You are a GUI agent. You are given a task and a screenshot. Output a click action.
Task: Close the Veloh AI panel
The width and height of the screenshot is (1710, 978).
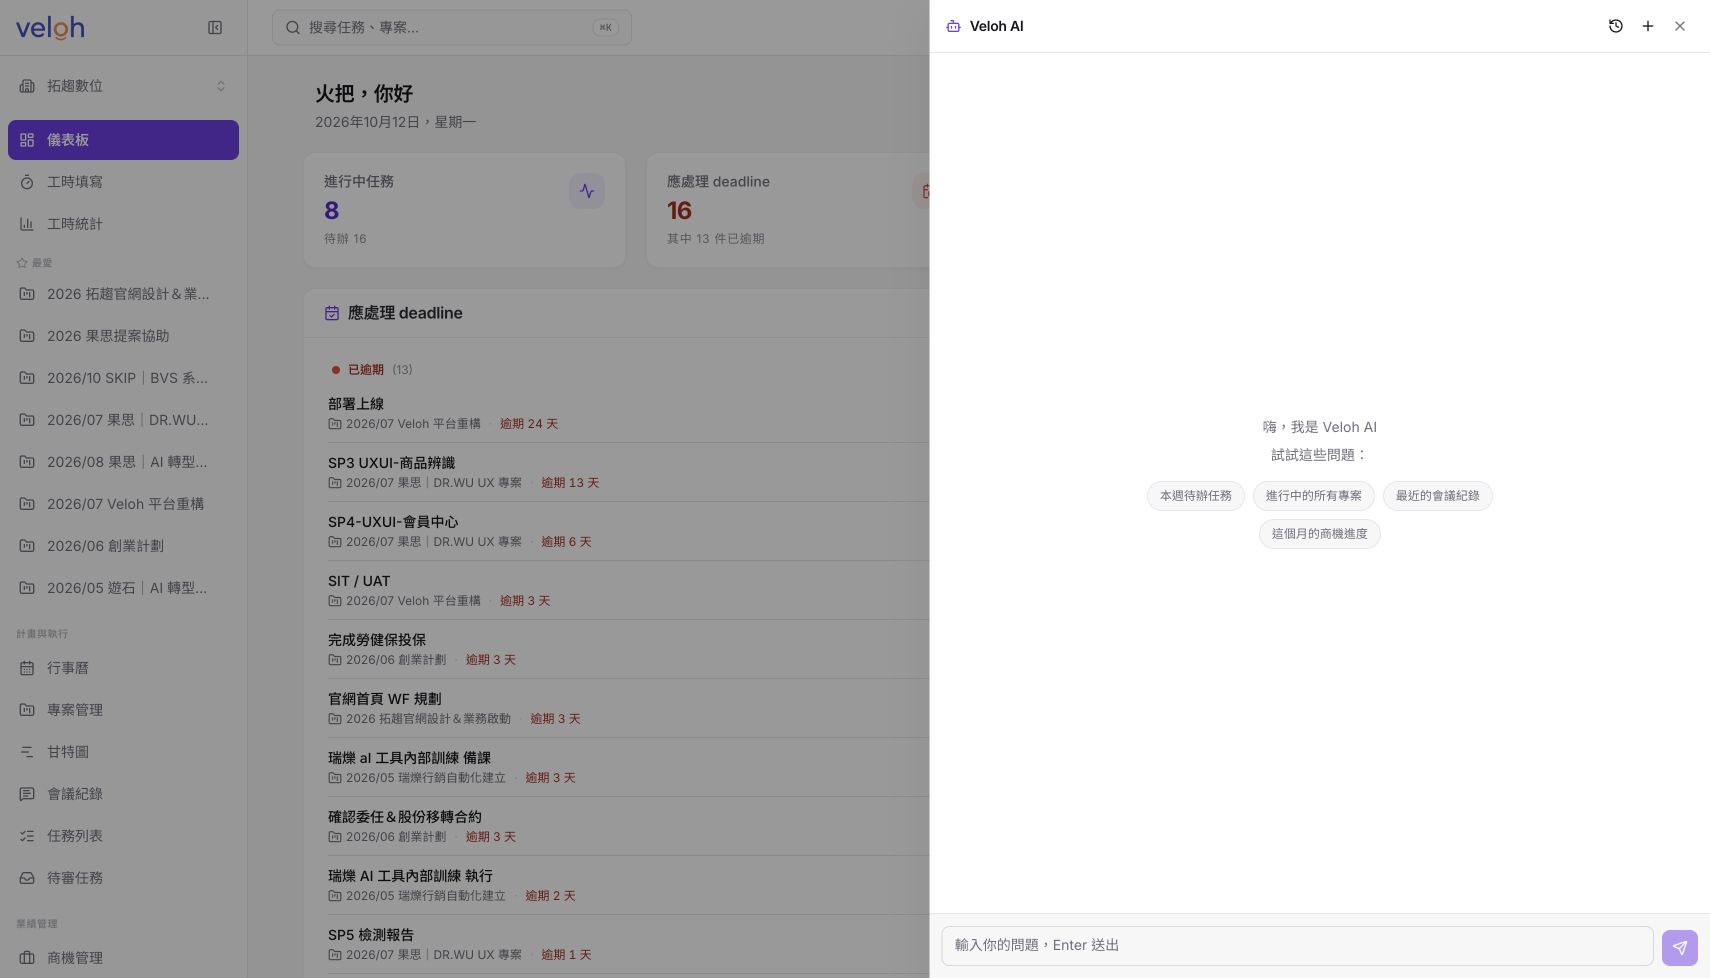coord(1680,26)
